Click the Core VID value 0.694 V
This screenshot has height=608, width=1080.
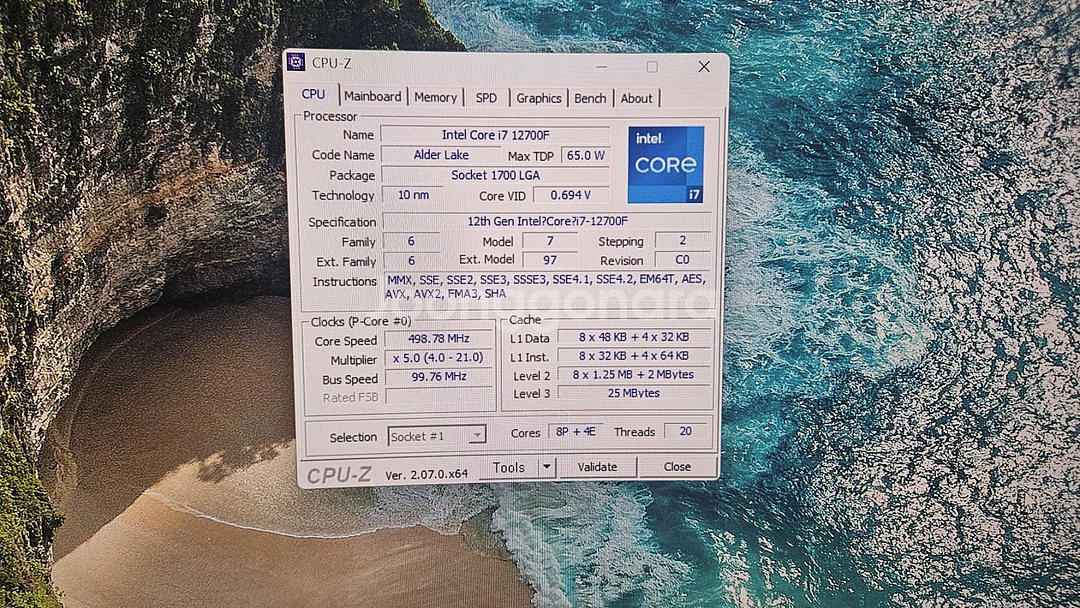[571, 196]
